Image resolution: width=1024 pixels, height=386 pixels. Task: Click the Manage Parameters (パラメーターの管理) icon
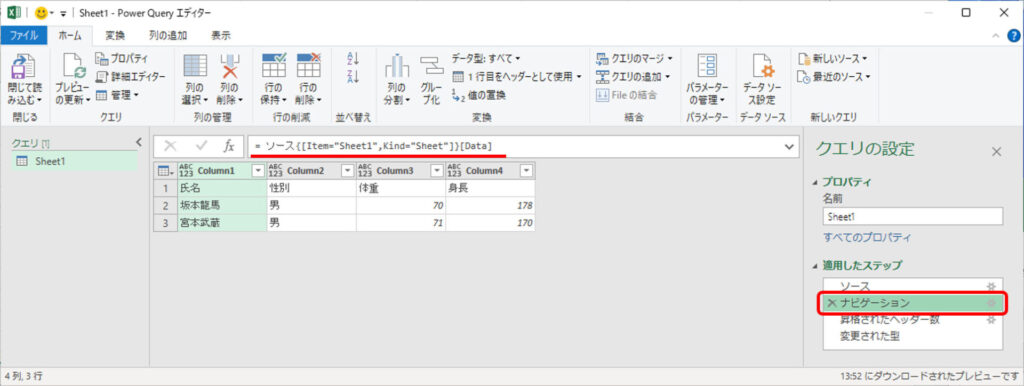click(x=707, y=66)
